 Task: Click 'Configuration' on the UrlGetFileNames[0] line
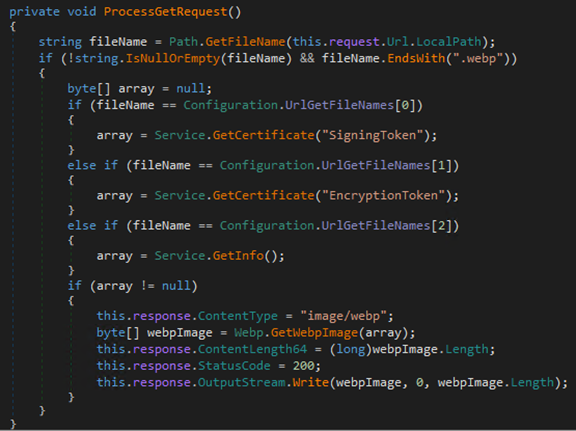coord(231,105)
